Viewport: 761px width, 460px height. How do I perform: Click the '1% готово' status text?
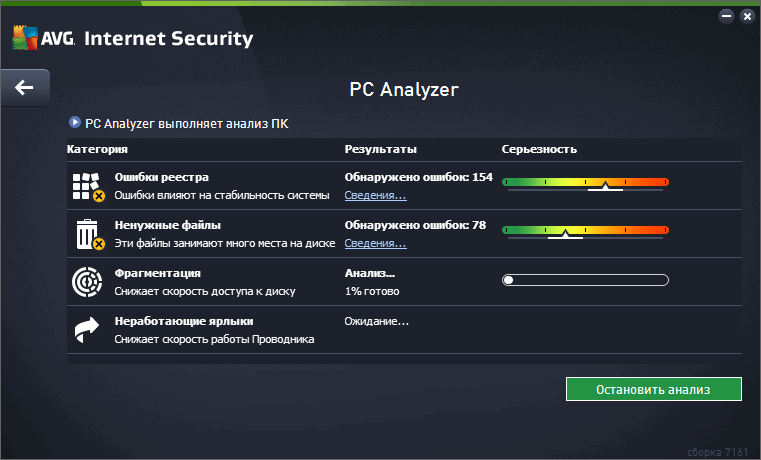pos(372,291)
